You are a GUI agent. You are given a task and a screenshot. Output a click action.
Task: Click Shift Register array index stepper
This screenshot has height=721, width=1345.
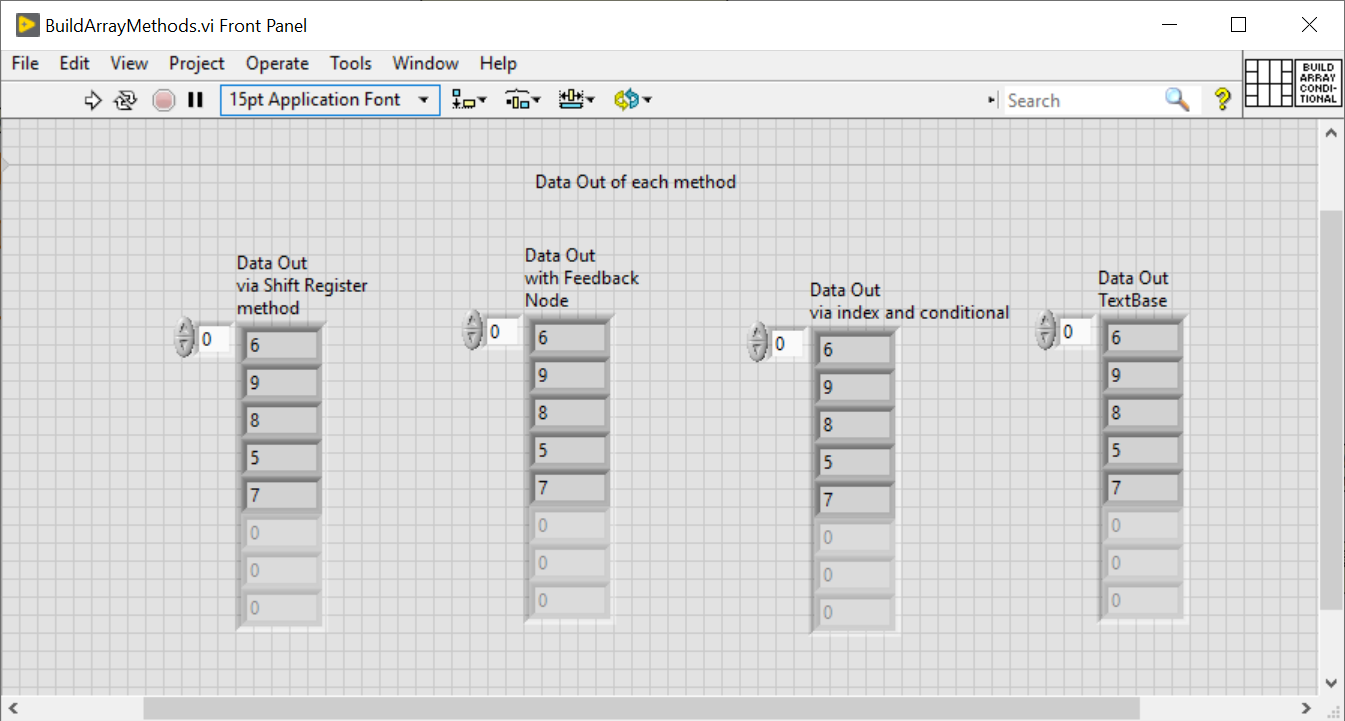184,338
